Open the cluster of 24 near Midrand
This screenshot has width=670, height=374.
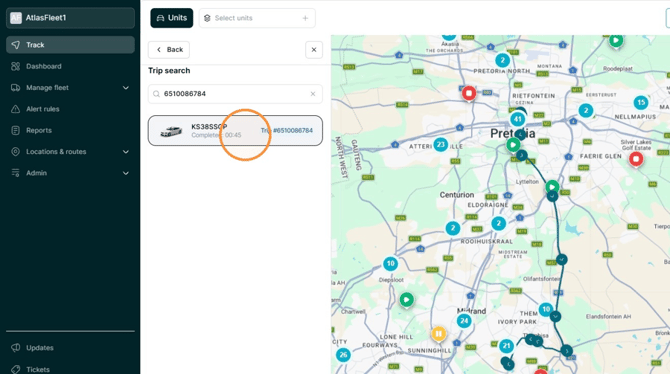pyautogui.click(x=464, y=321)
